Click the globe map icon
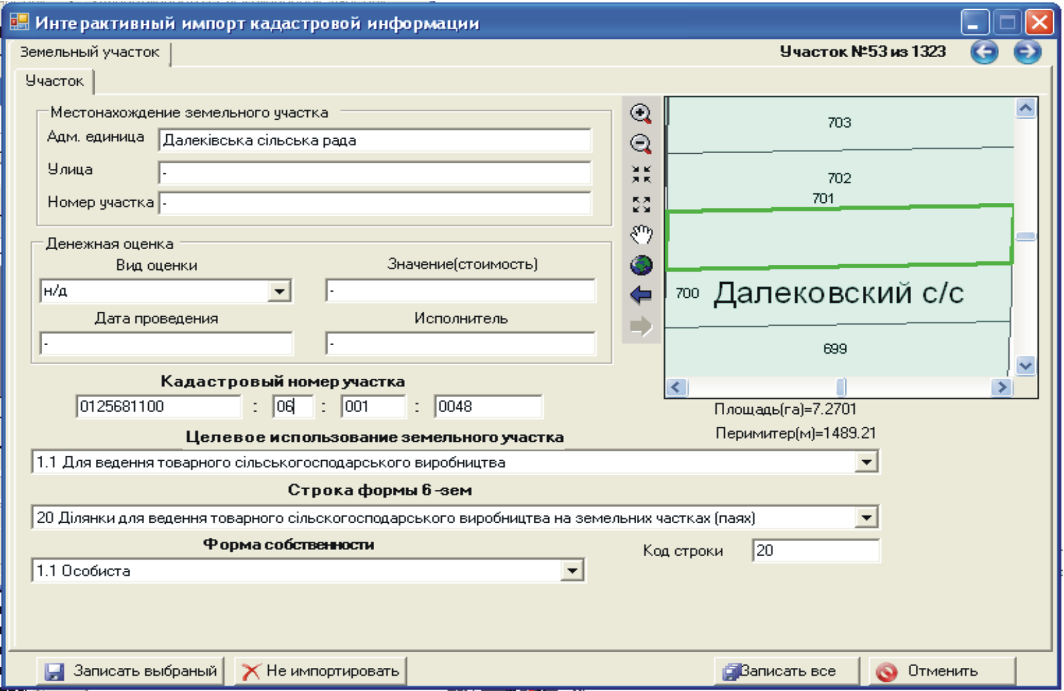The width and height of the screenshot is (1064, 691). [x=641, y=265]
